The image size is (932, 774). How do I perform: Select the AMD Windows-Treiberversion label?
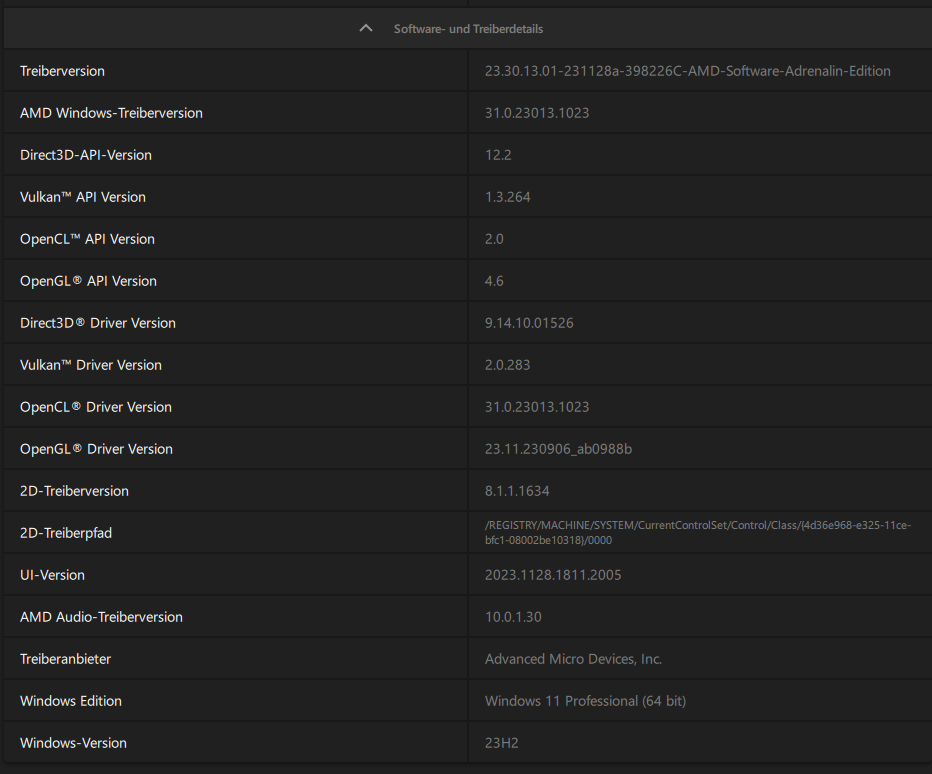pos(111,113)
